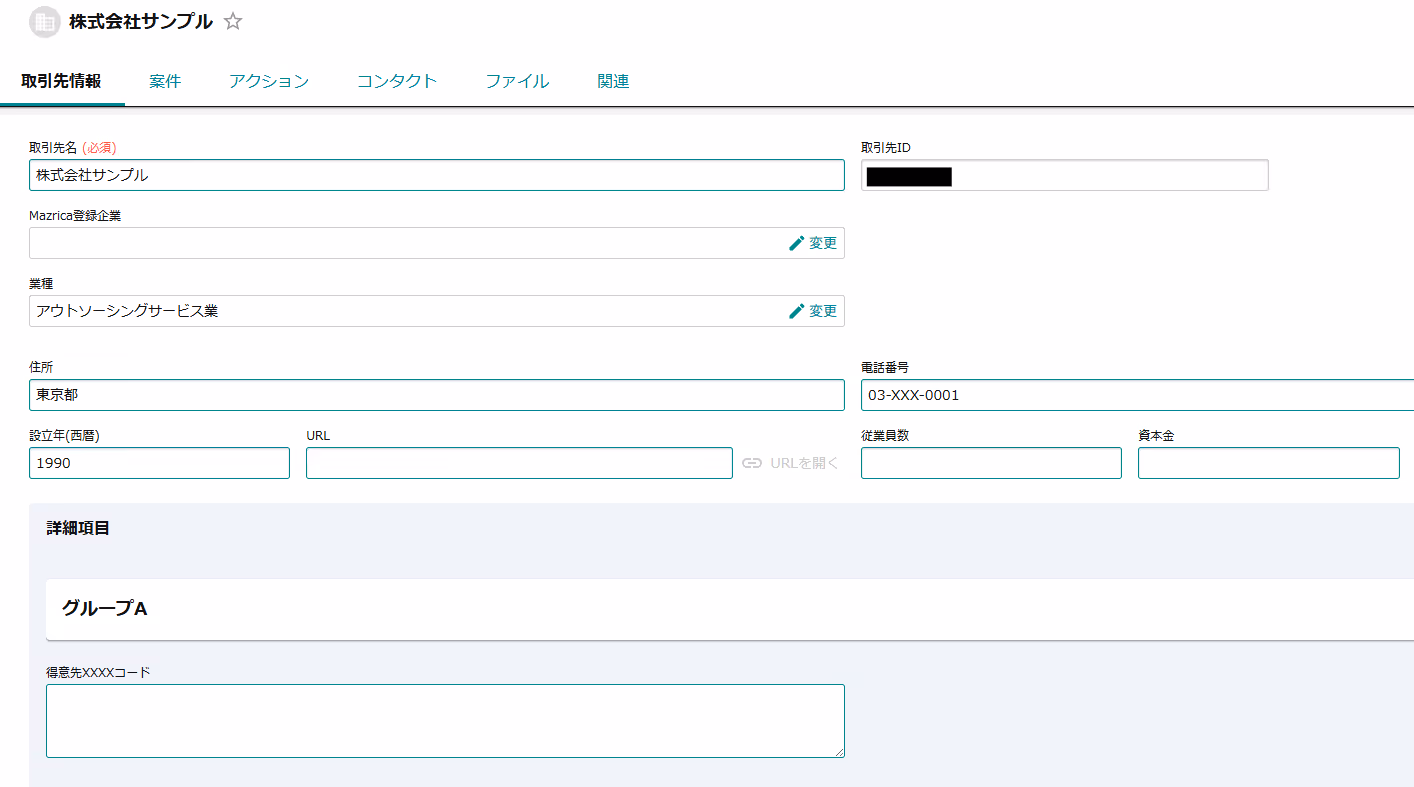This screenshot has height=787, width=1414.
Task: Click the 資本金 input field
Action: [x=1268, y=463]
